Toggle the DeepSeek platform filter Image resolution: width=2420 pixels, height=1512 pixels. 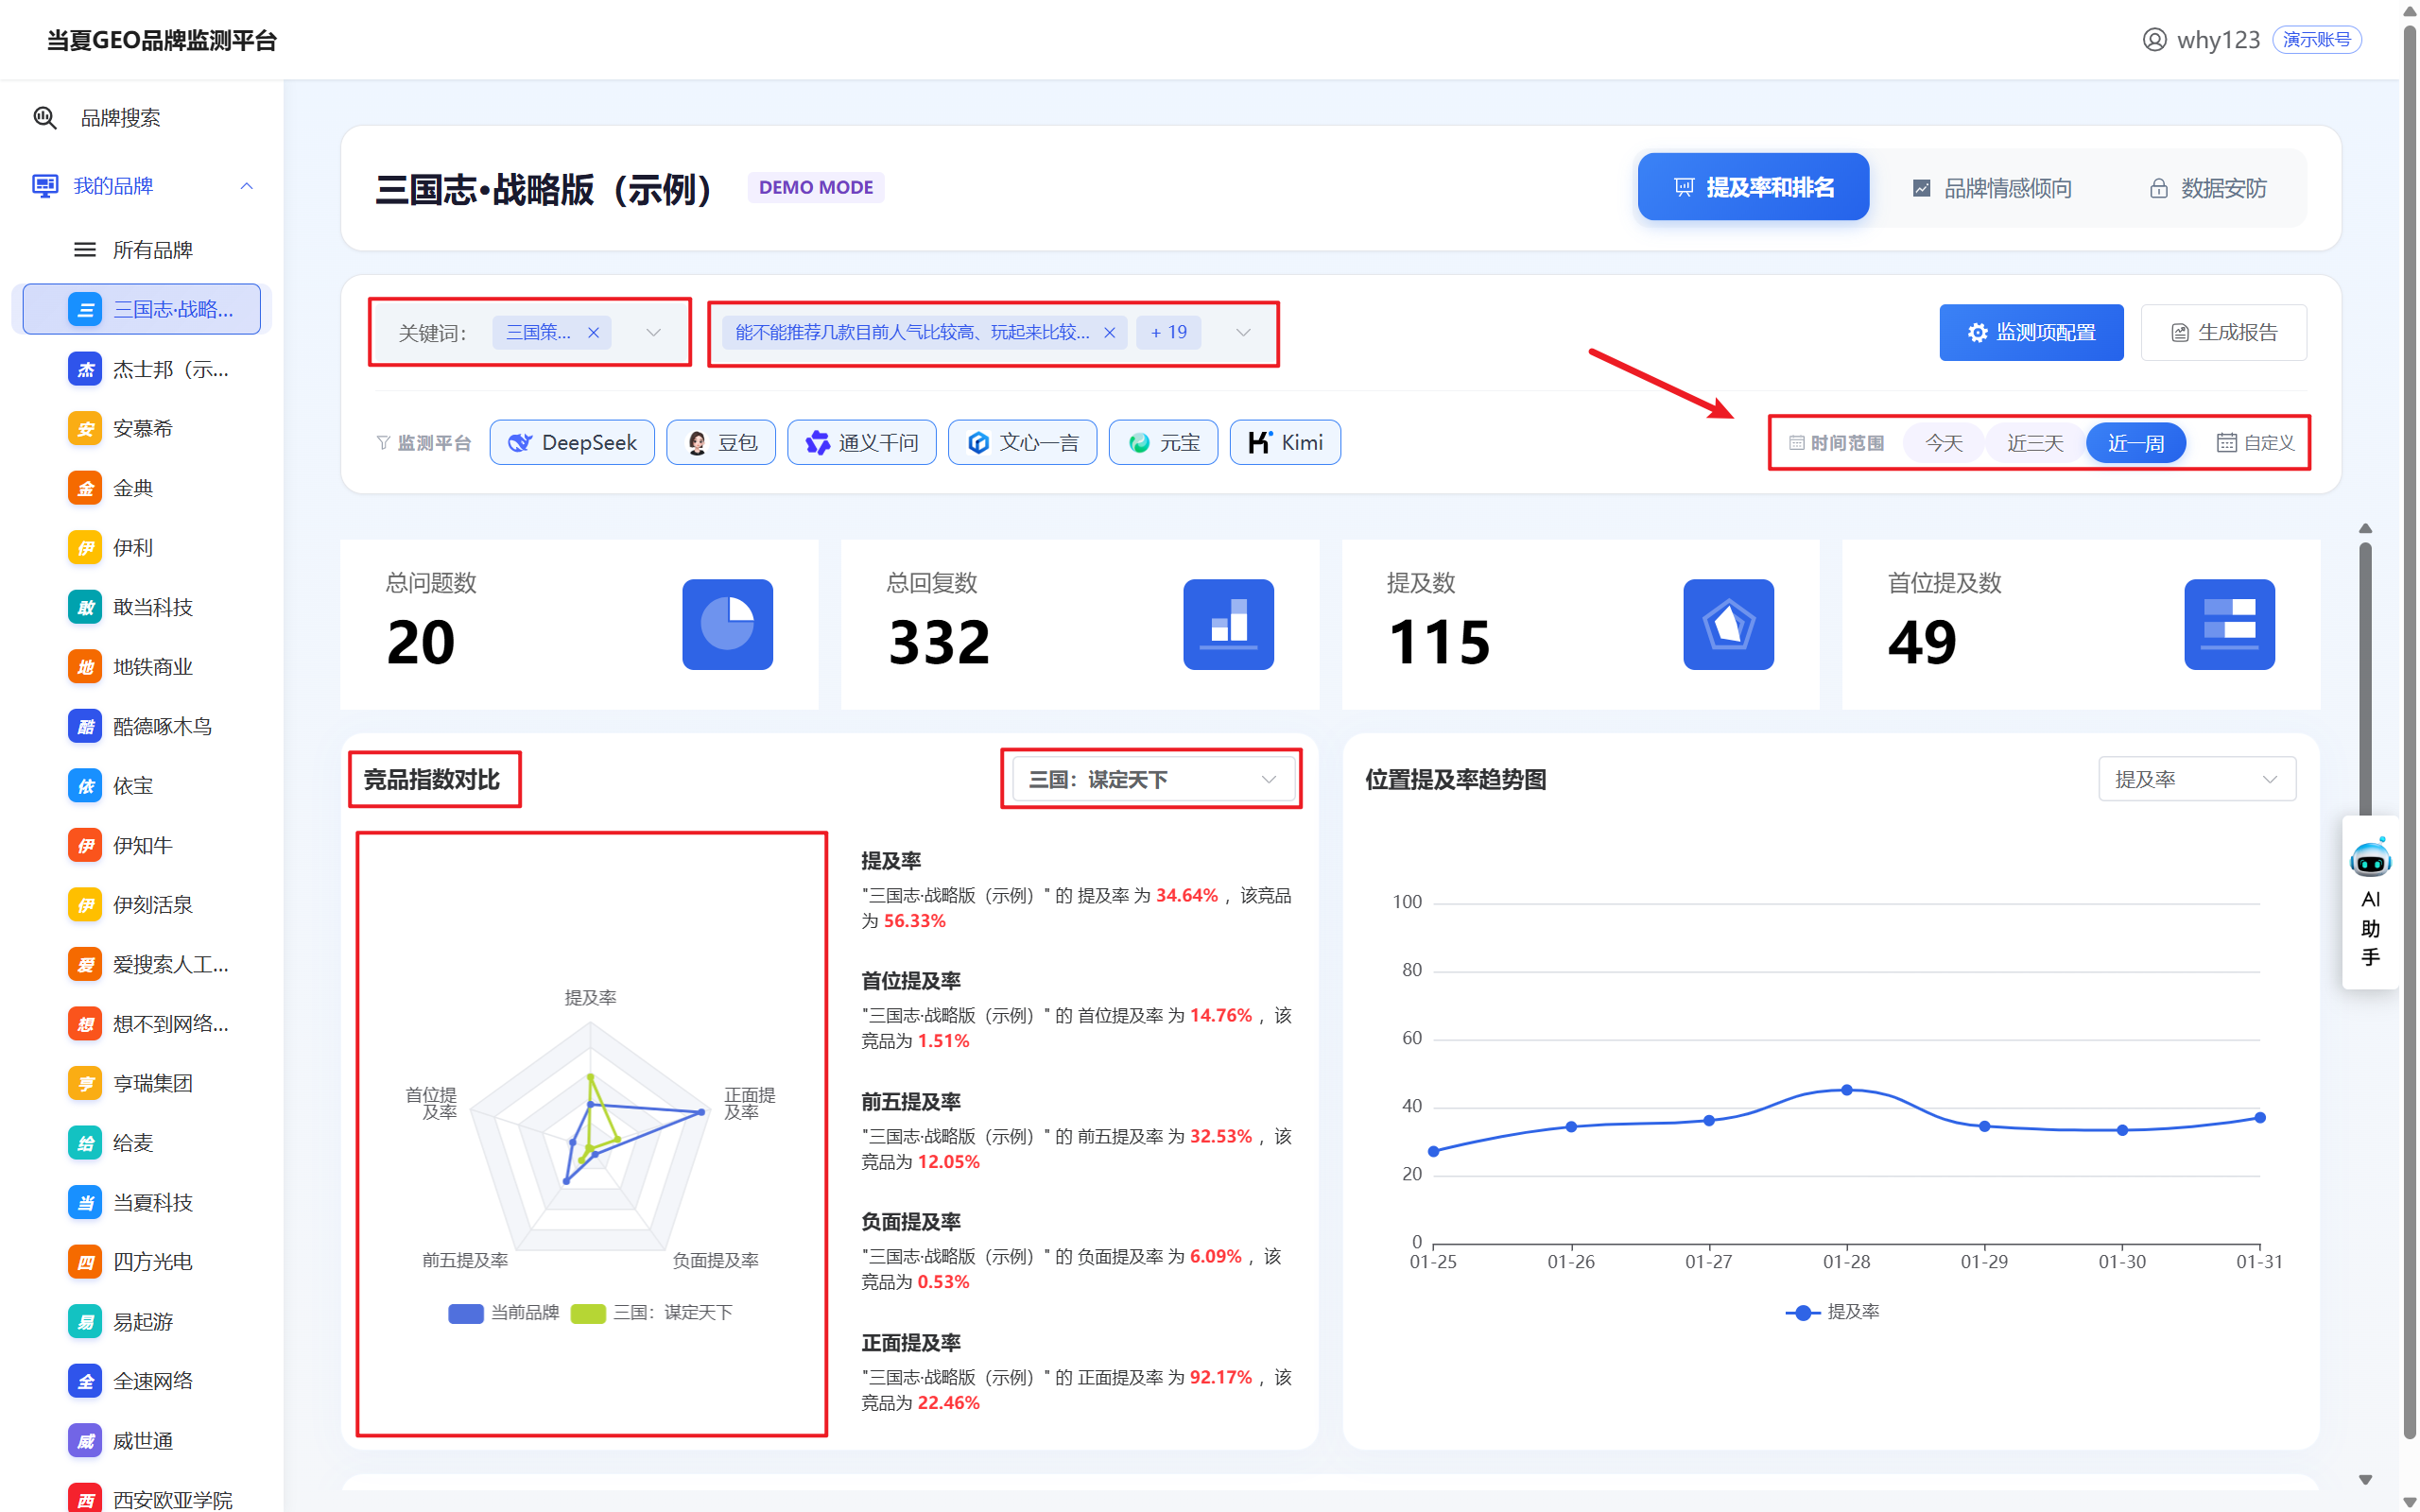pos(572,442)
